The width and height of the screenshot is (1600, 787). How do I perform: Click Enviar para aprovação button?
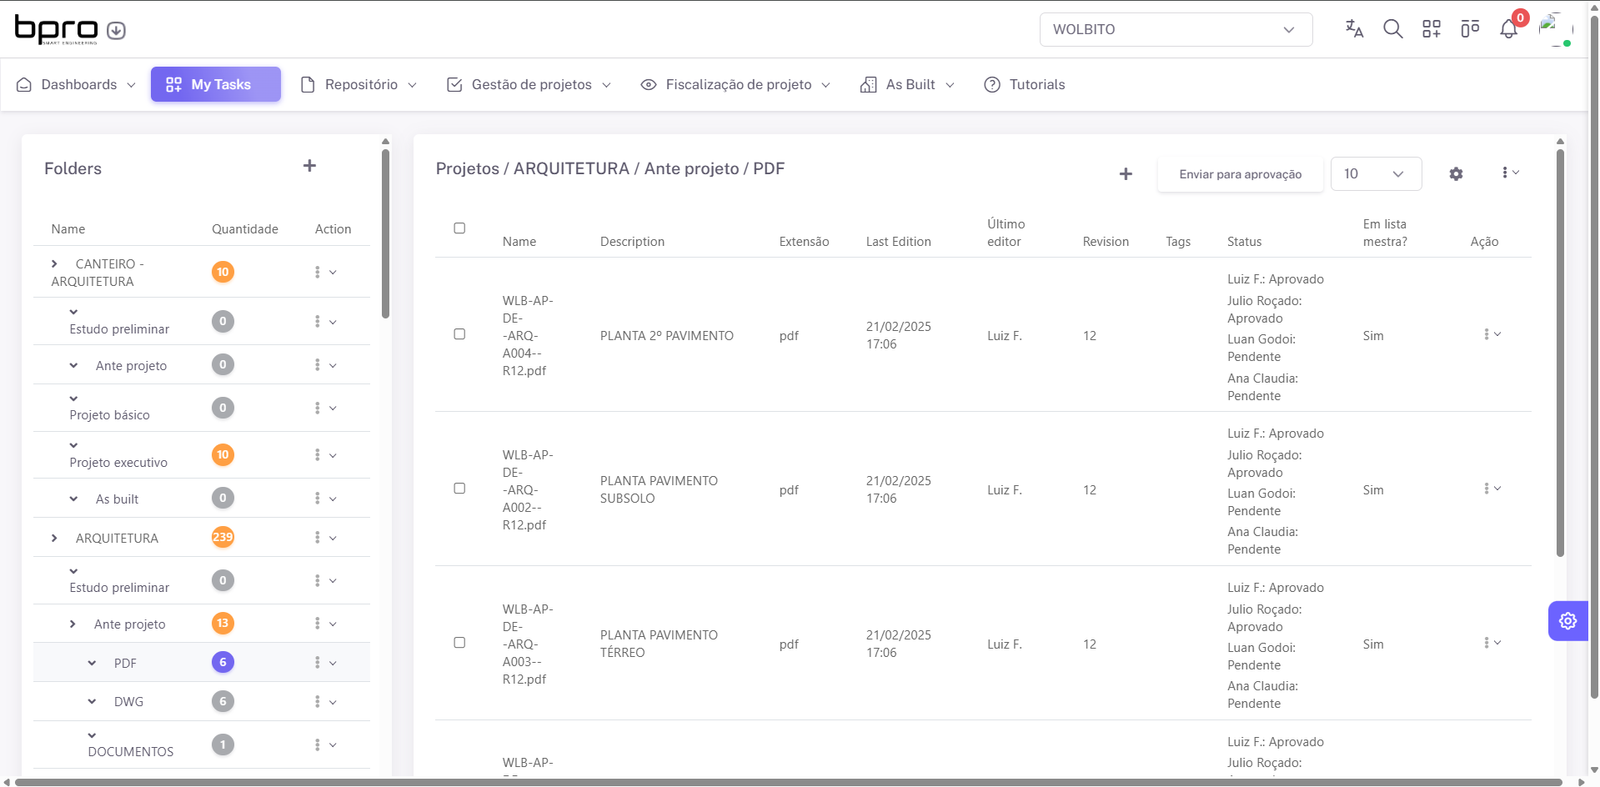pos(1240,174)
